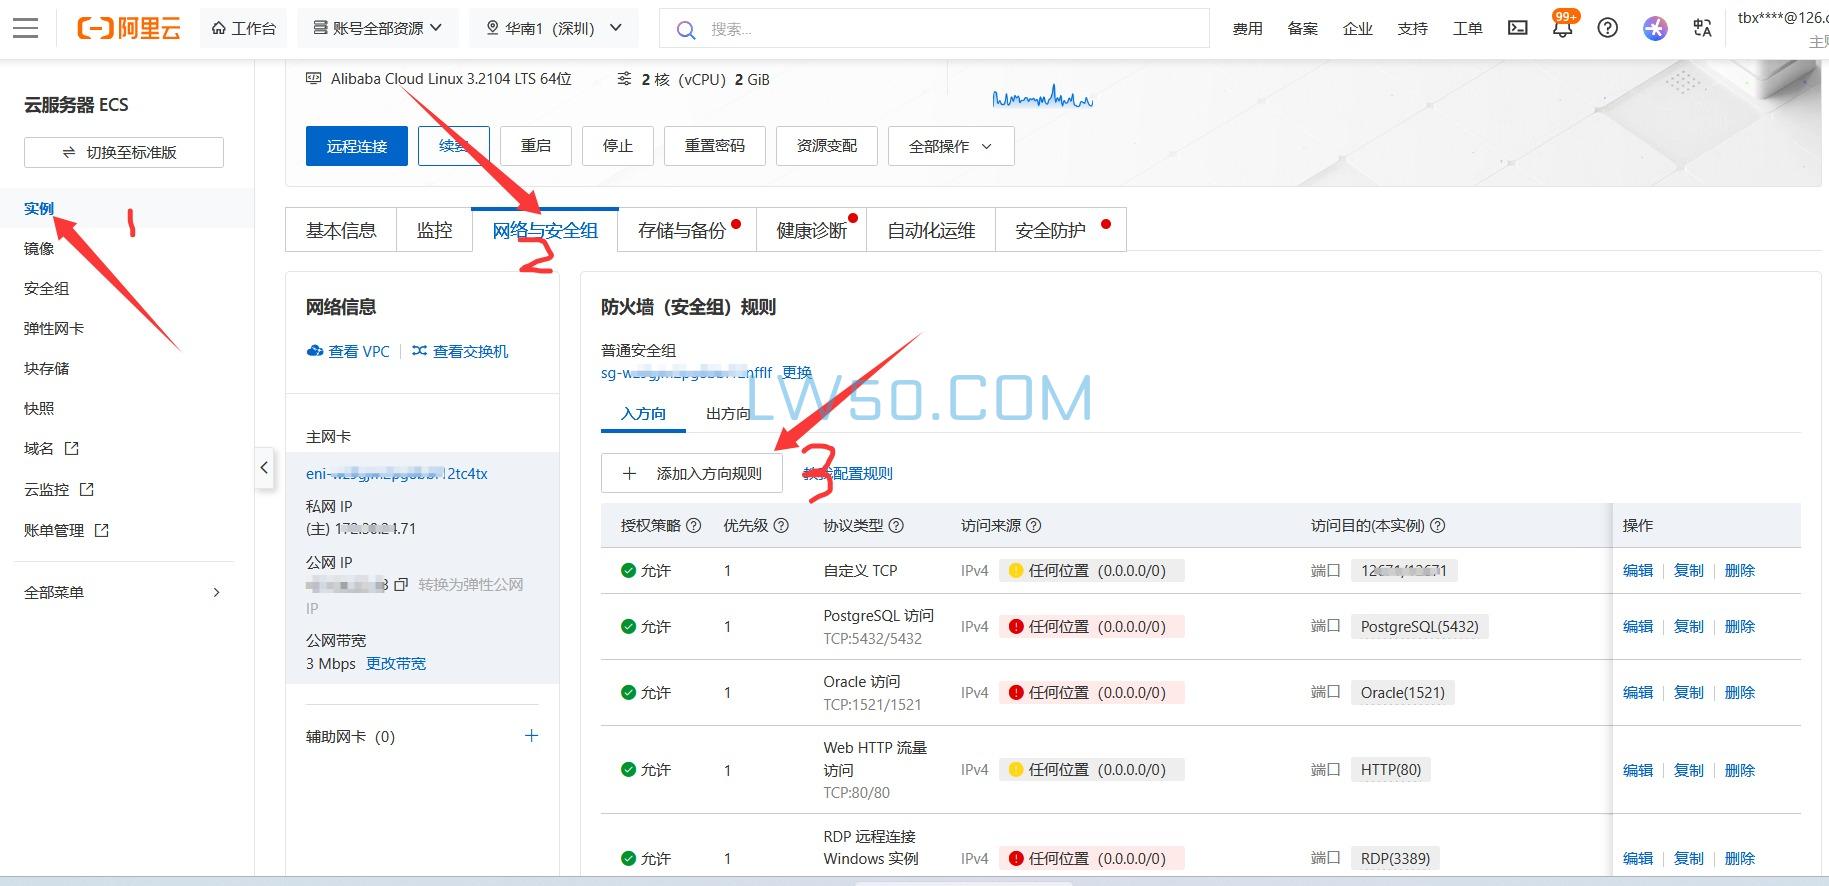Switch to the 出方向 tab
Viewport: 1829px width, 886px height.
pos(728,414)
